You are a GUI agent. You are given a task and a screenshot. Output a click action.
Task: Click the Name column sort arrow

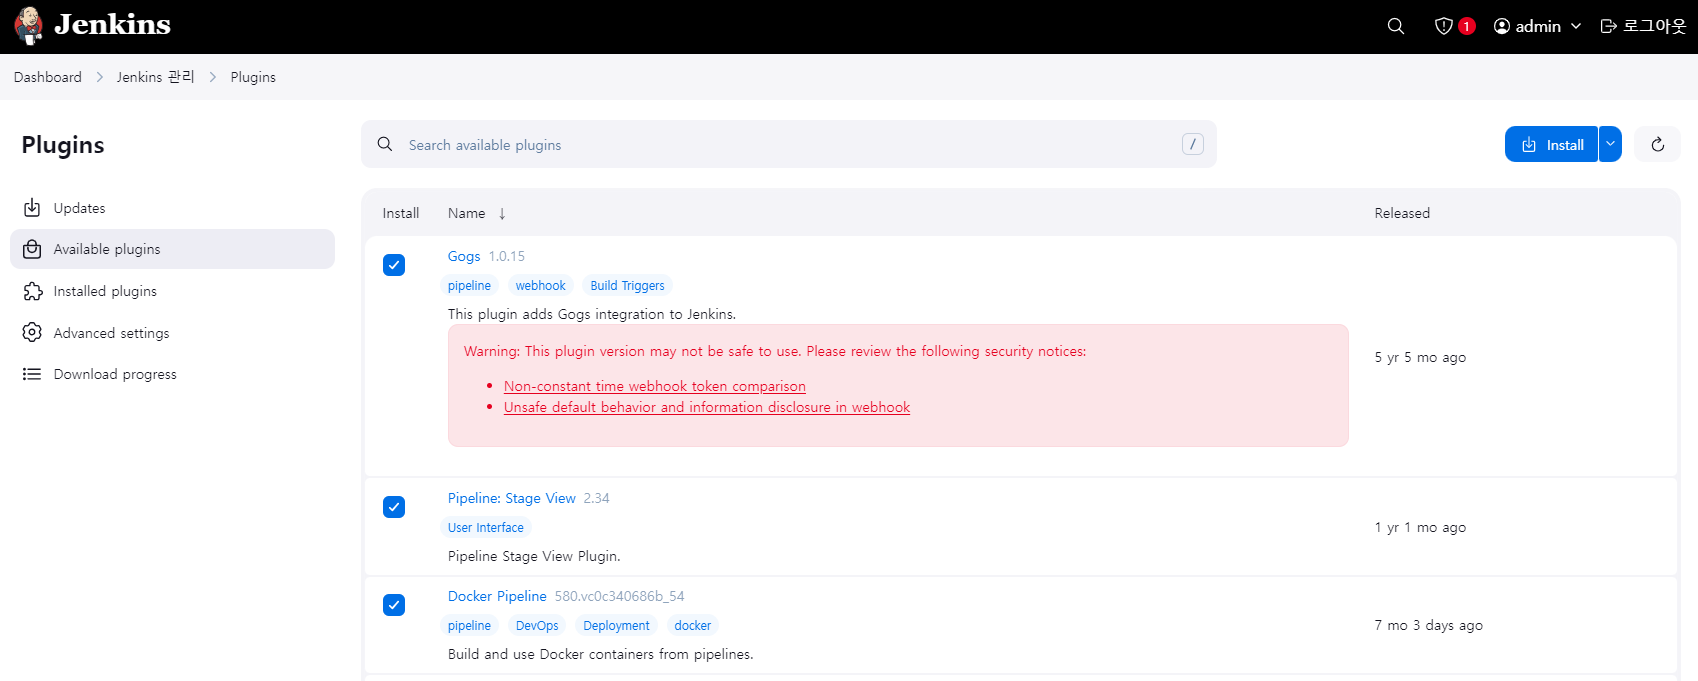(502, 213)
